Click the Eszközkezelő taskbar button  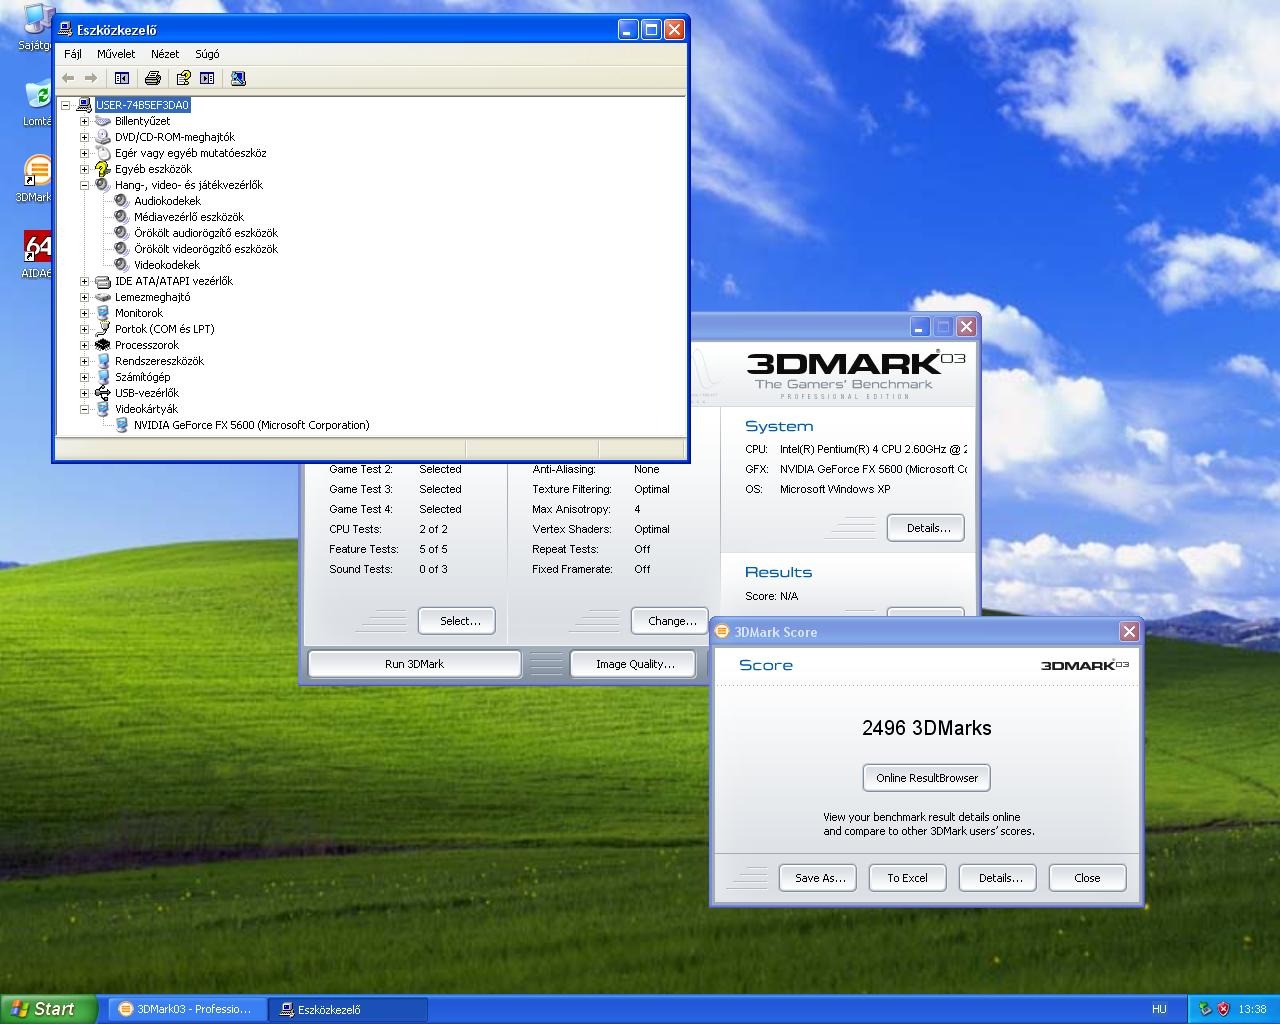[x=348, y=1009]
